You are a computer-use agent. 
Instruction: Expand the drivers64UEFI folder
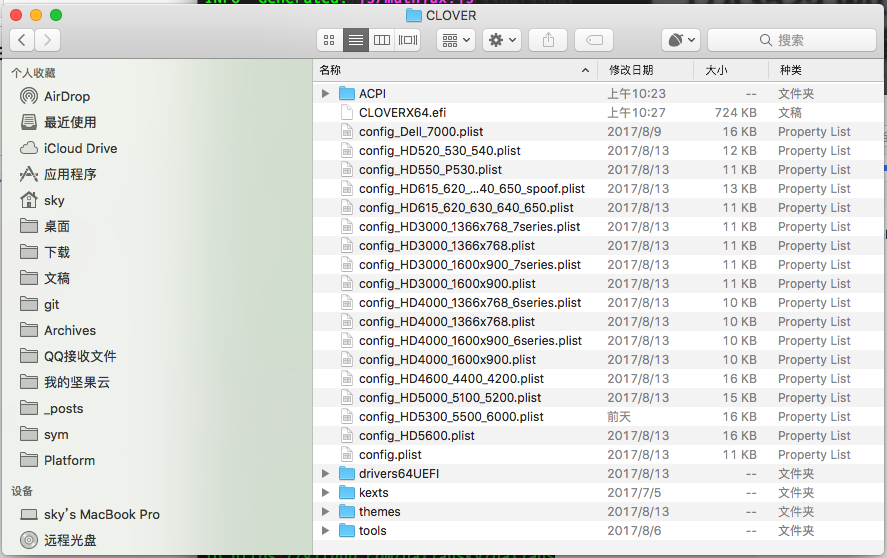tap(325, 474)
